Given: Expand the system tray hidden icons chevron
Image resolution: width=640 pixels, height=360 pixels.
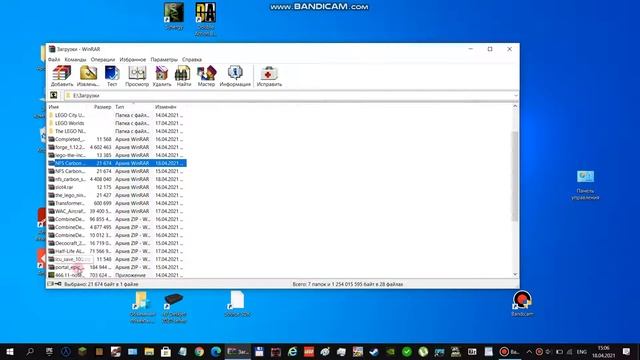Looking at the screenshot, I should pos(529,351).
